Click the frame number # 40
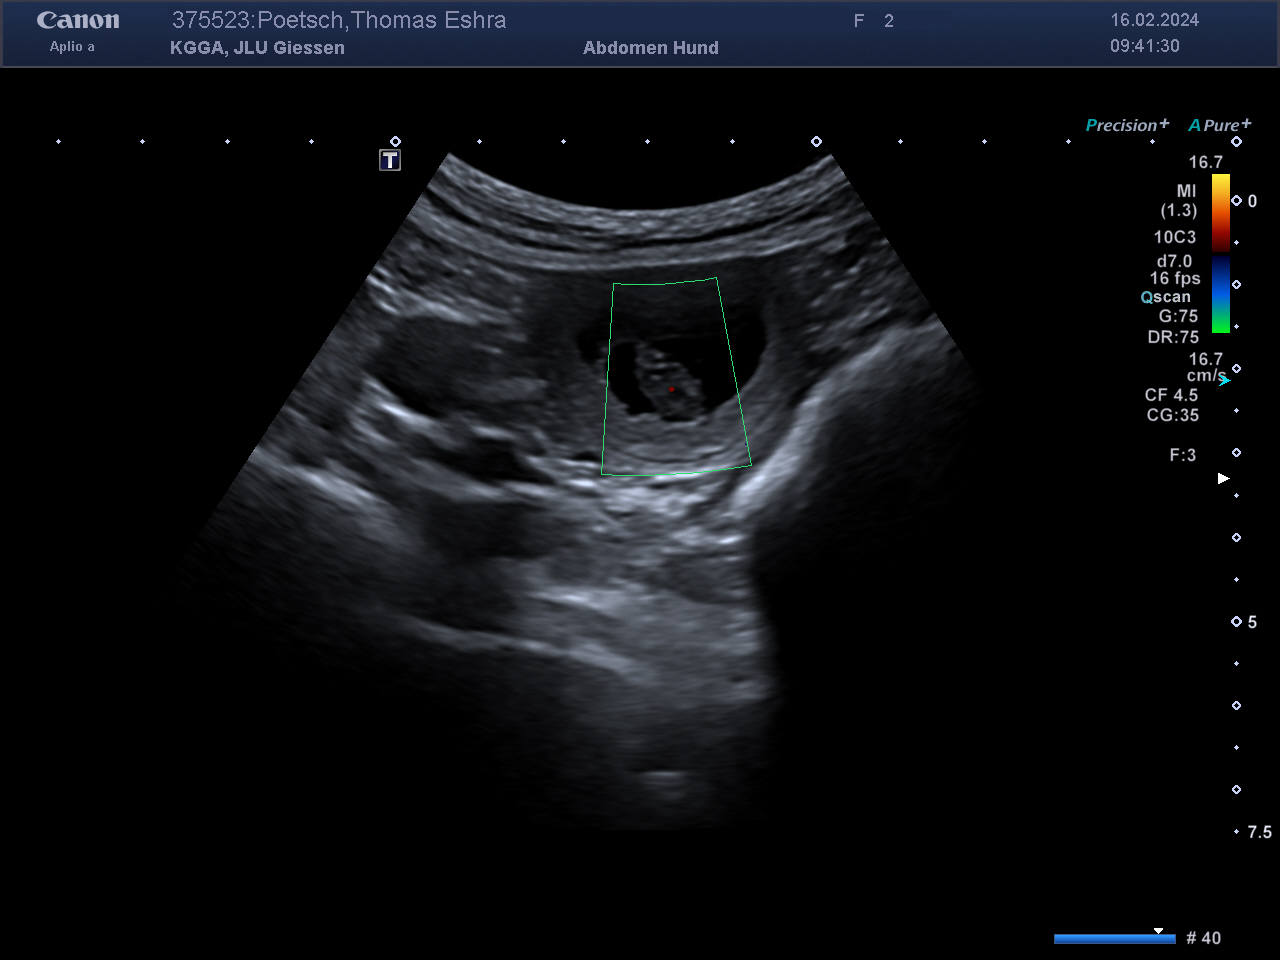 click(x=1203, y=938)
